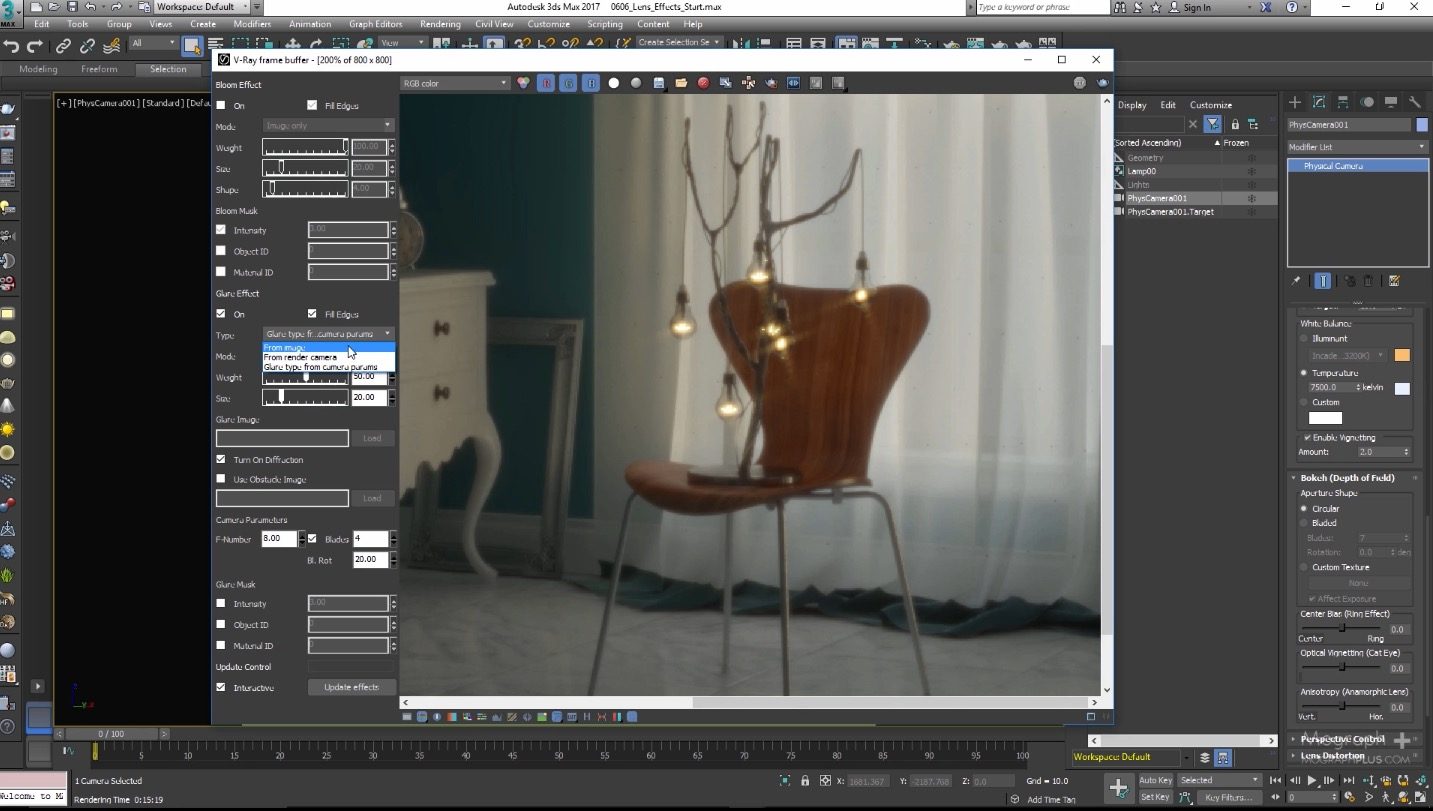
Task: Select the Bladed aperture shape radio button
Action: (x=1303, y=523)
